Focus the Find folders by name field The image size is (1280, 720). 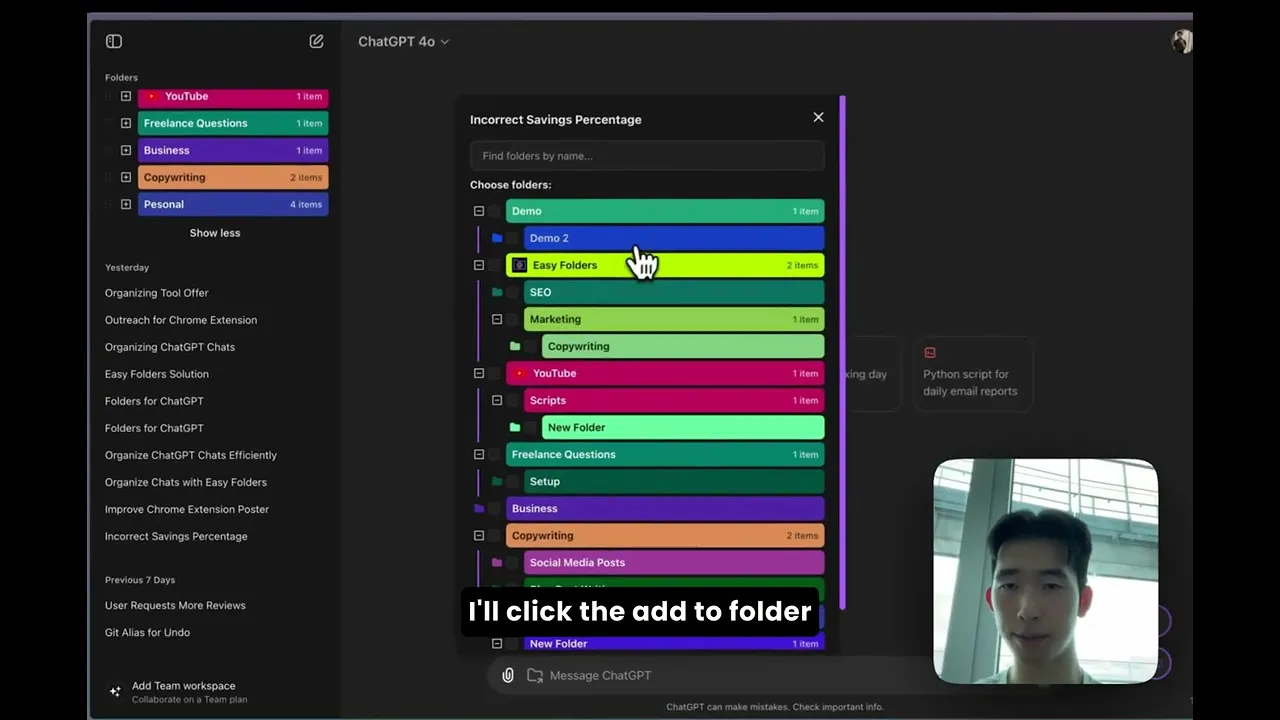(647, 156)
